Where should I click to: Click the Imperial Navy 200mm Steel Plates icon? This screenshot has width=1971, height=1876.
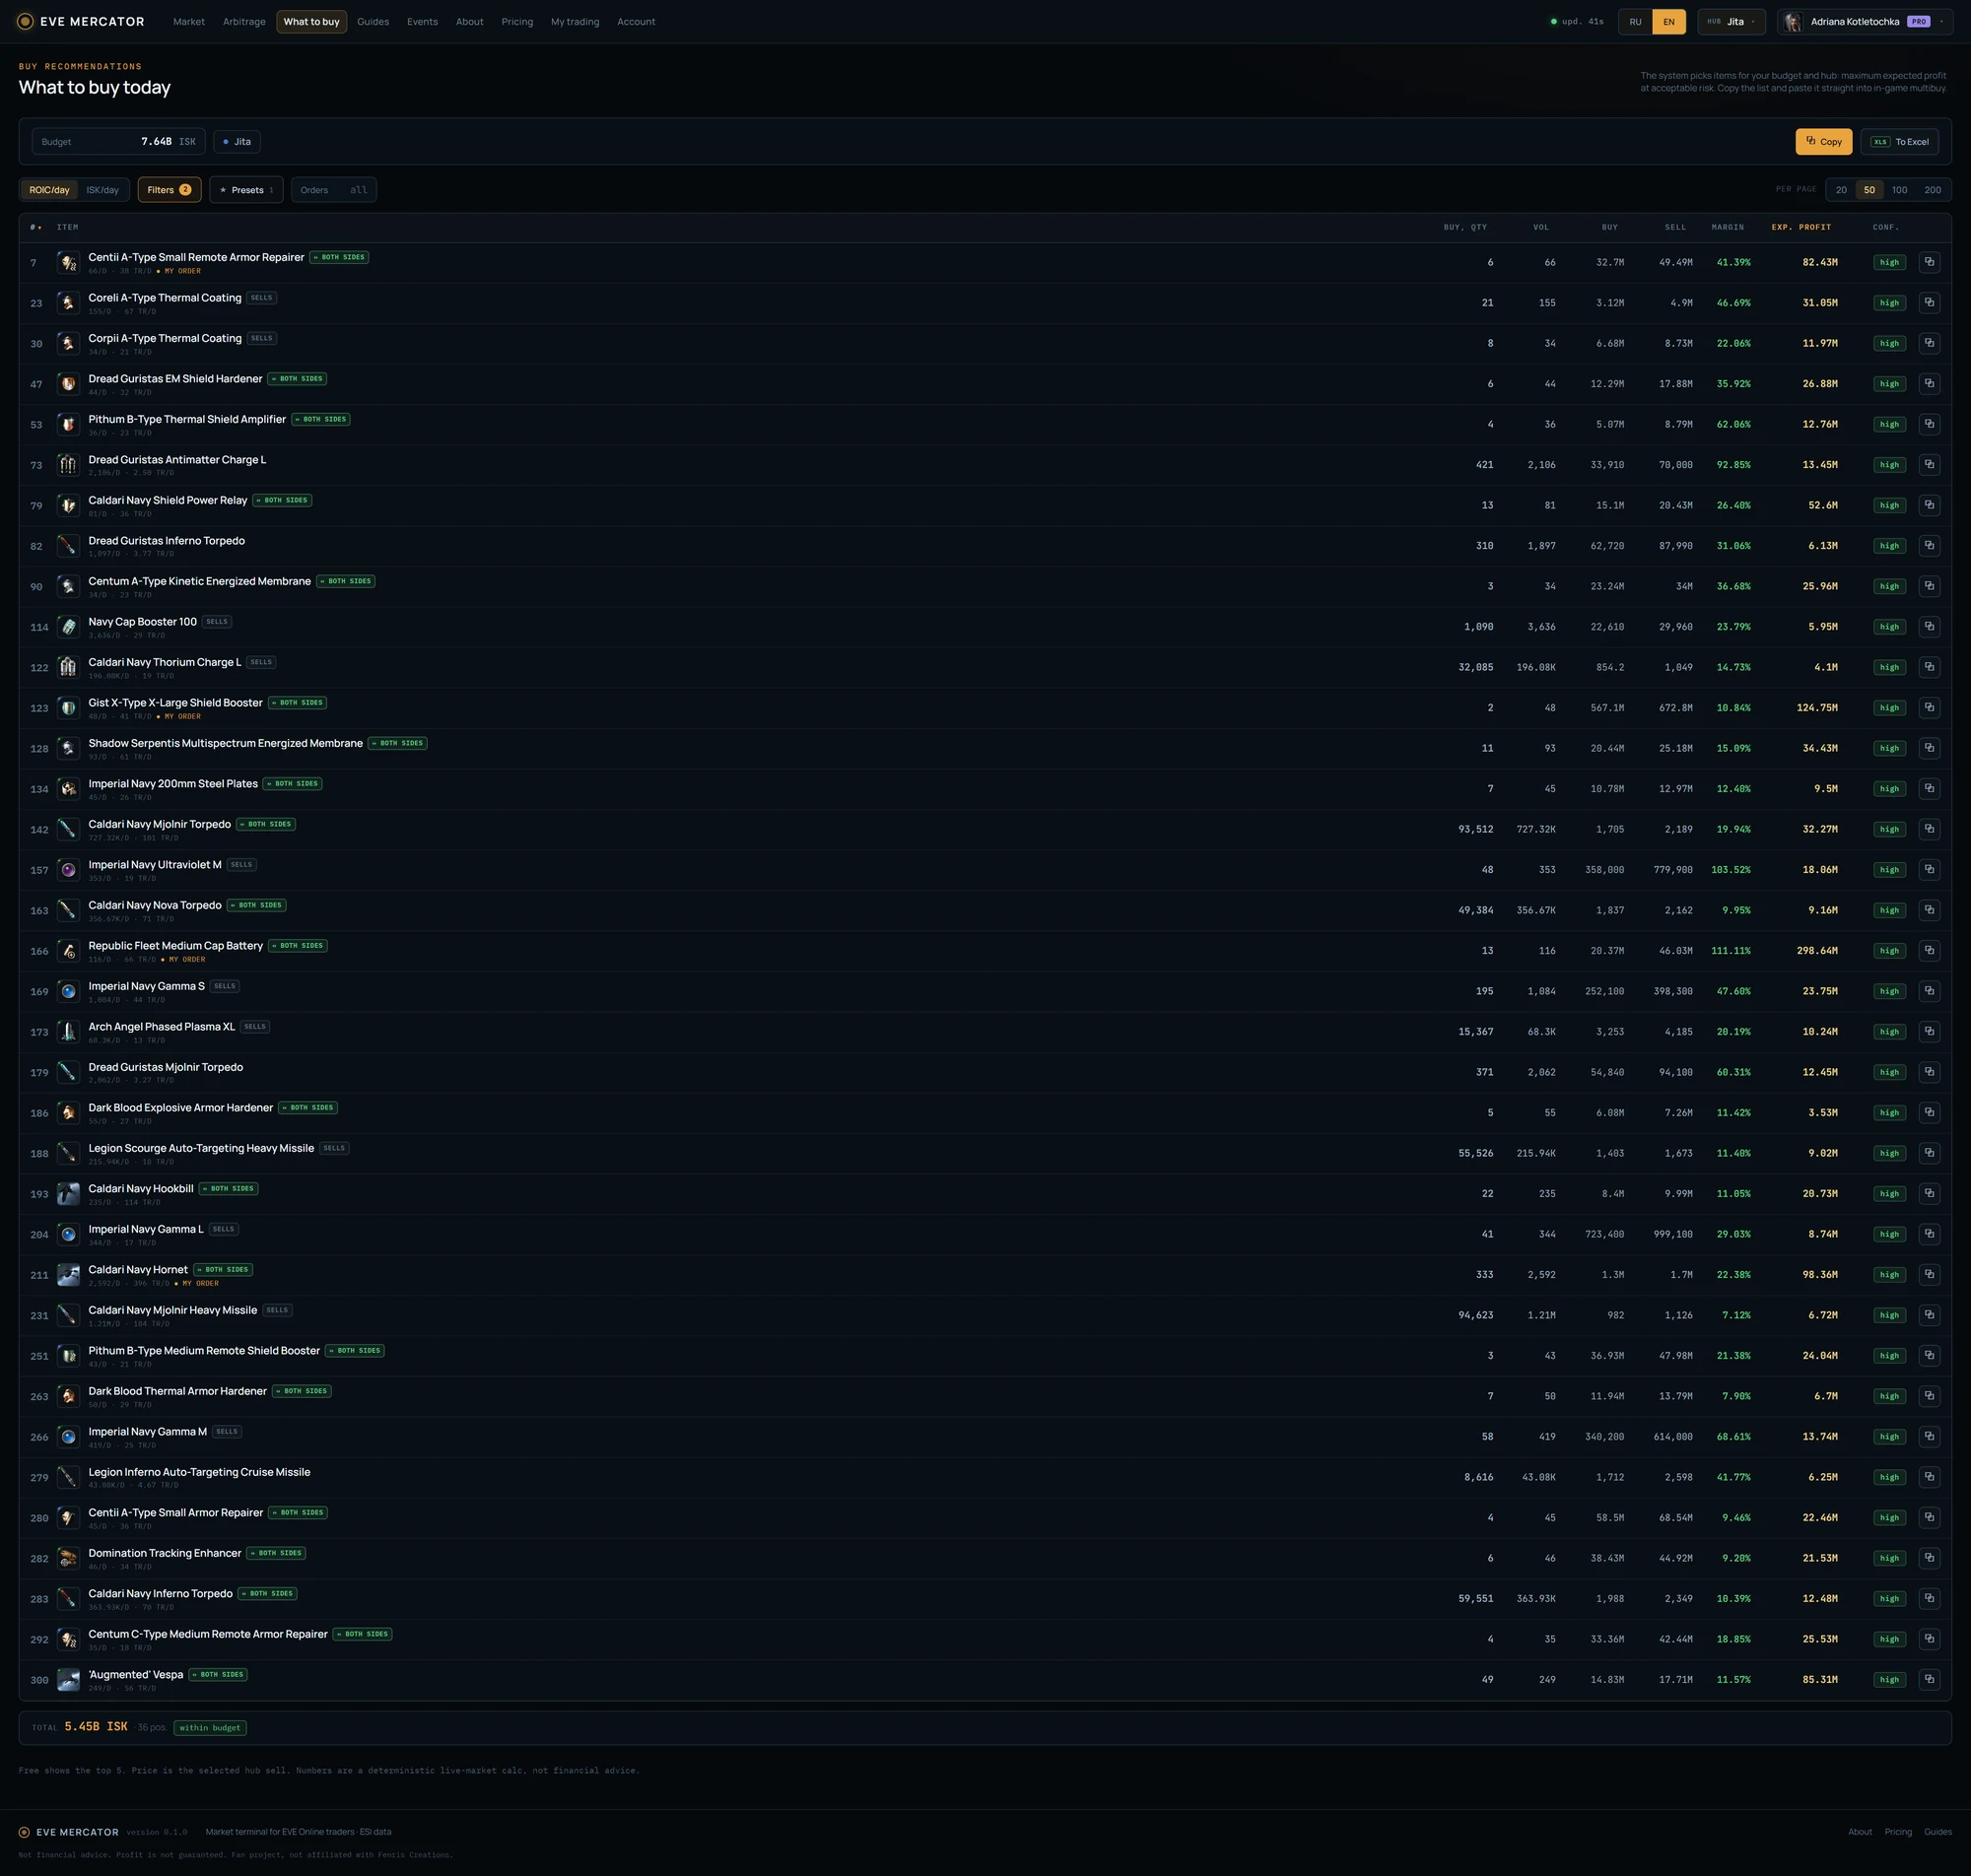pos(68,788)
